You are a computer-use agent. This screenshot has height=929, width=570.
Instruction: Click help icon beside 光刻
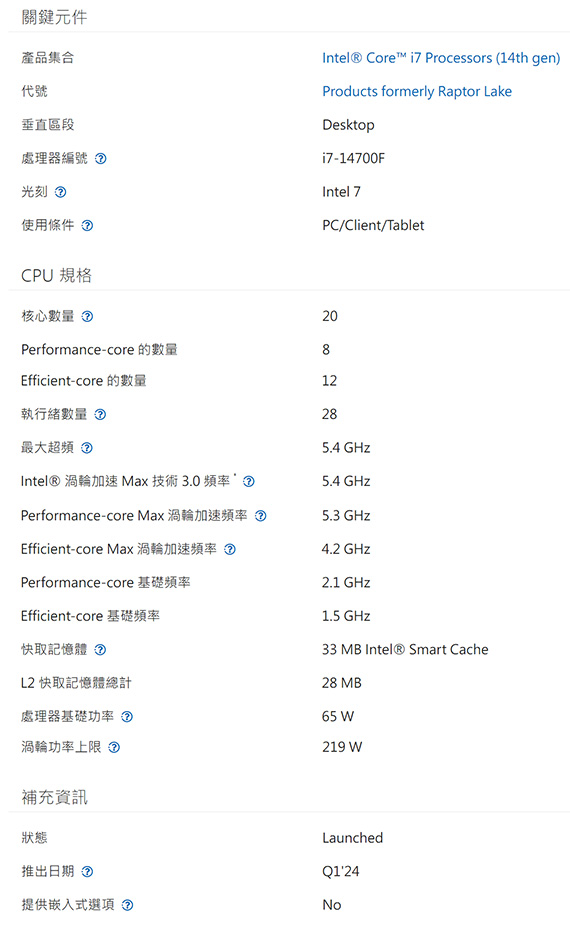pyautogui.click(x=60, y=192)
